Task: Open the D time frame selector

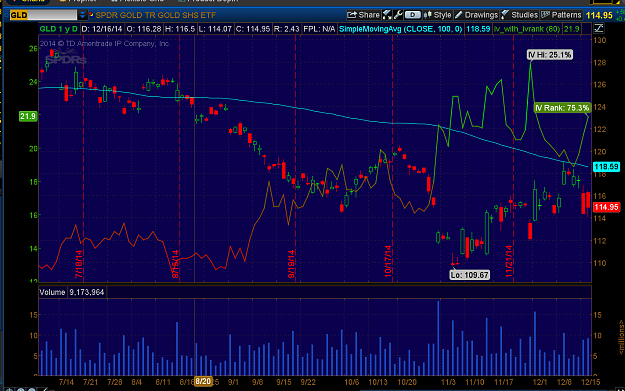Action: click(413, 15)
